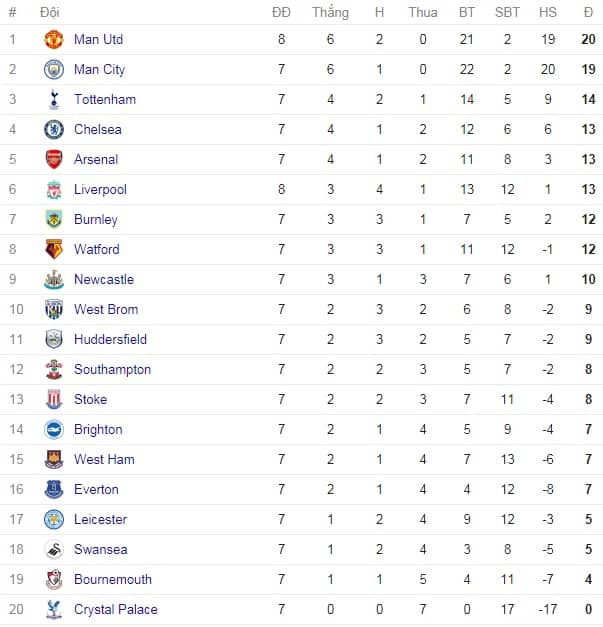
Task: Open the Newcastle team link
Action: 104,279
